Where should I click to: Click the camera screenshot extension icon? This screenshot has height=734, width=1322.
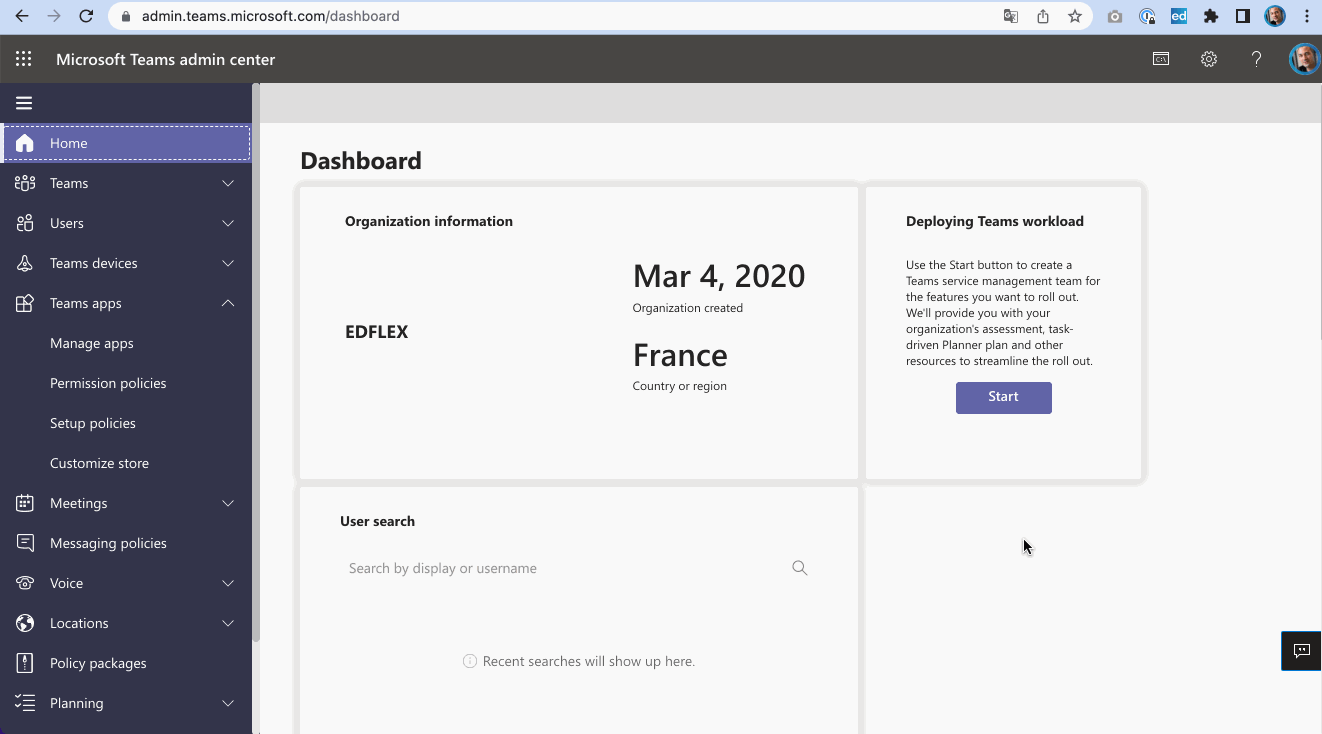[1115, 16]
